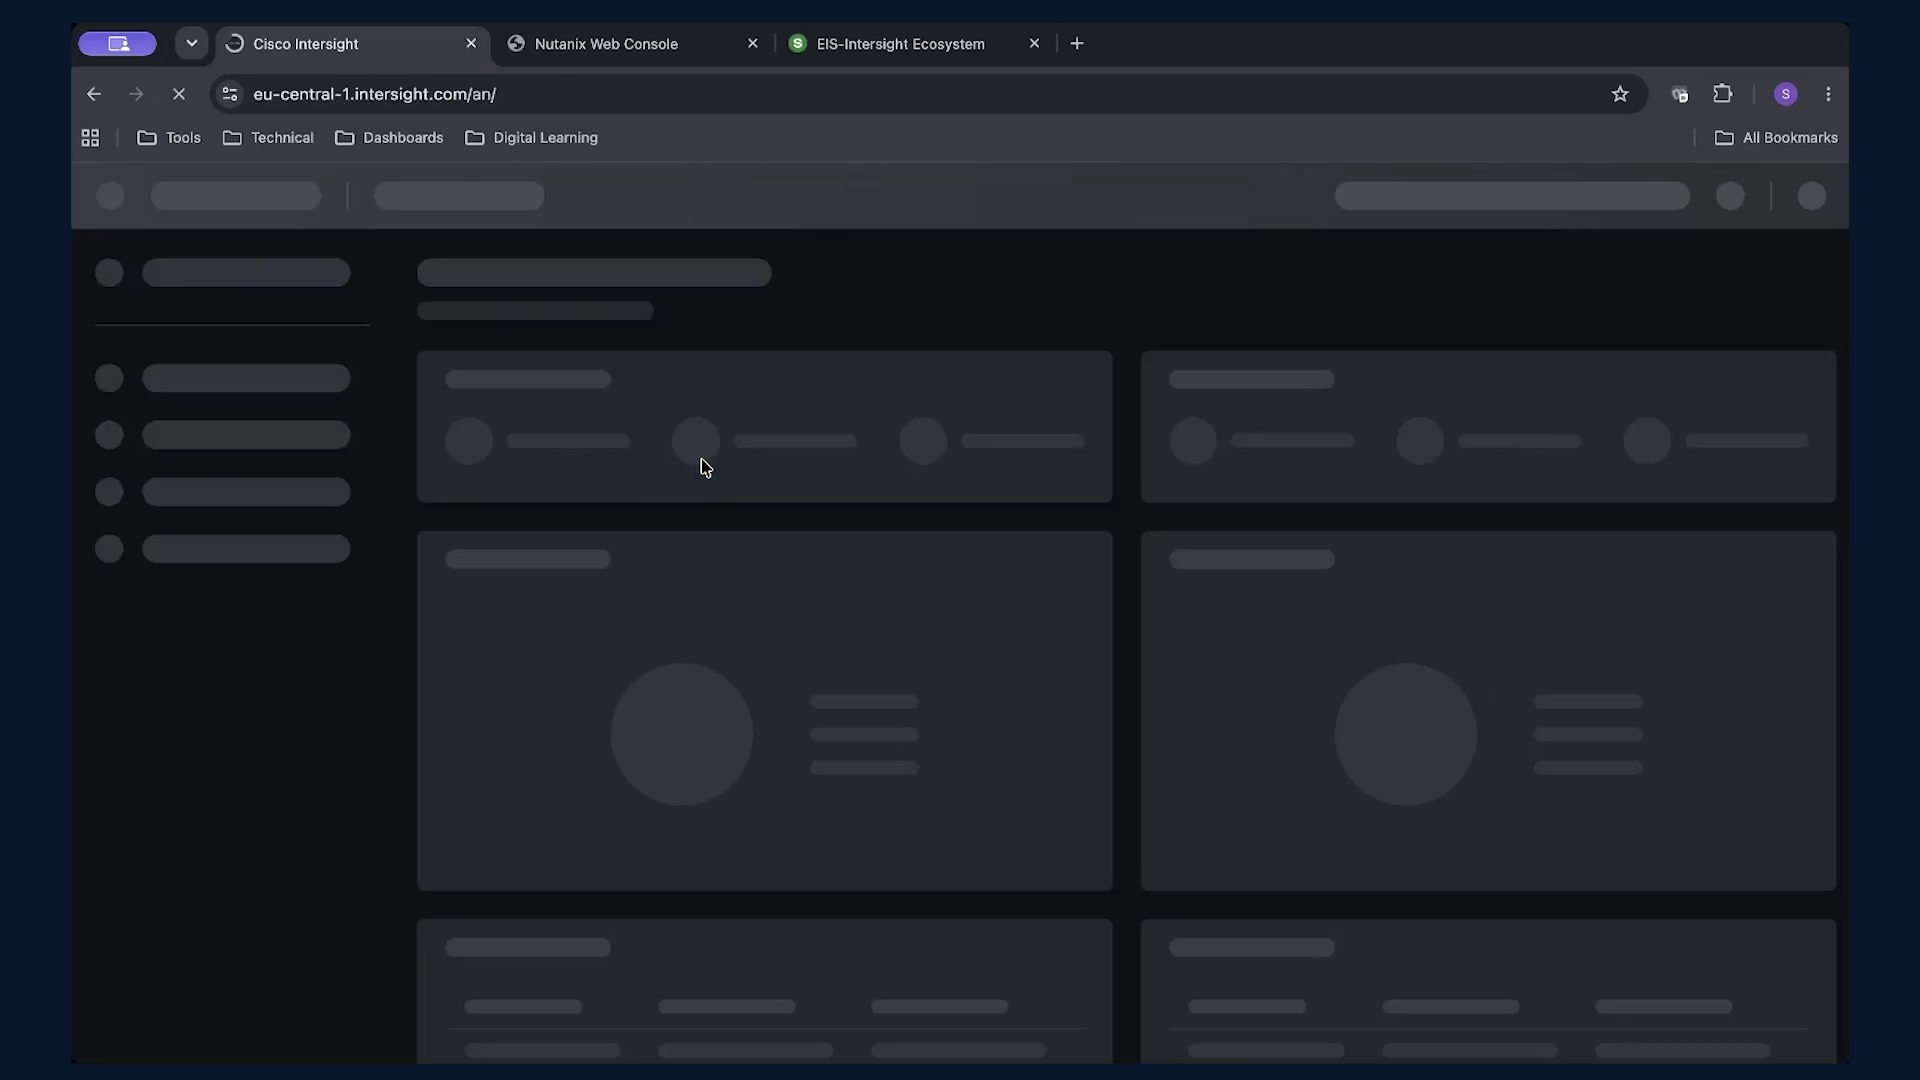
Task: Open the Extensions puzzle icon
Action: coord(1722,94)
